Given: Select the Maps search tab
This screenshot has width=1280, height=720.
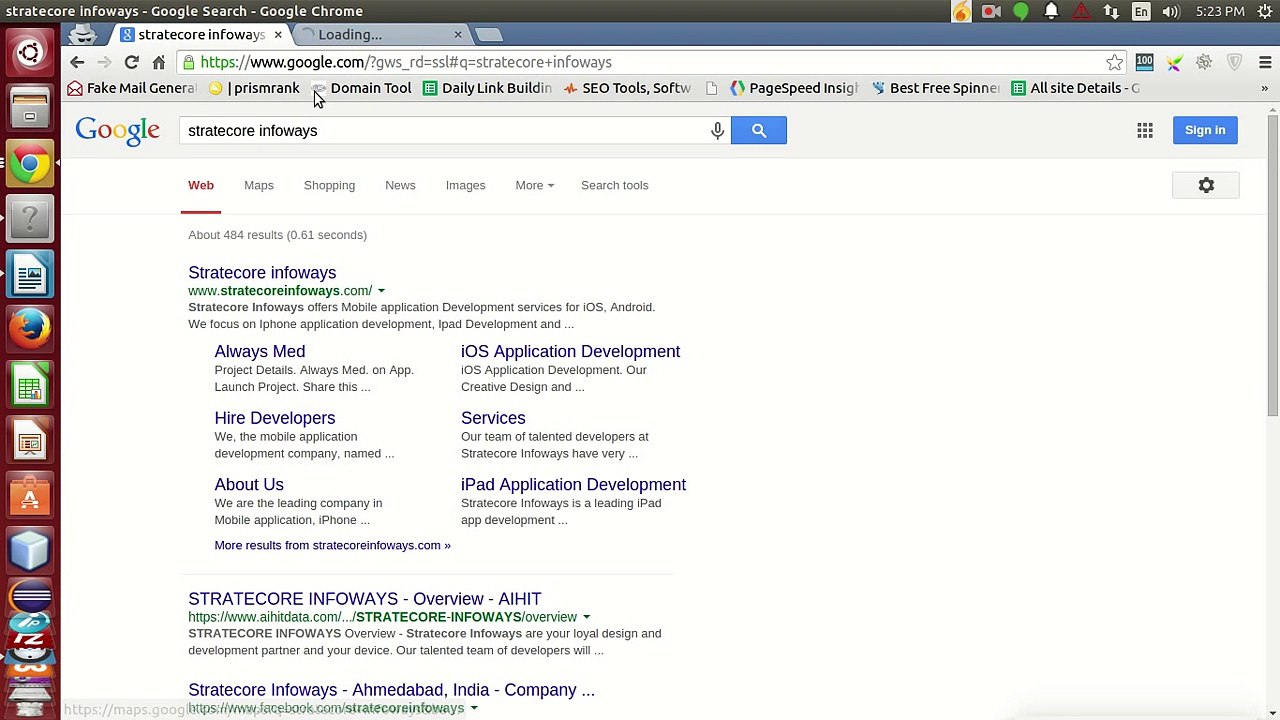Looking at the screenshot, I should (258, 185).
